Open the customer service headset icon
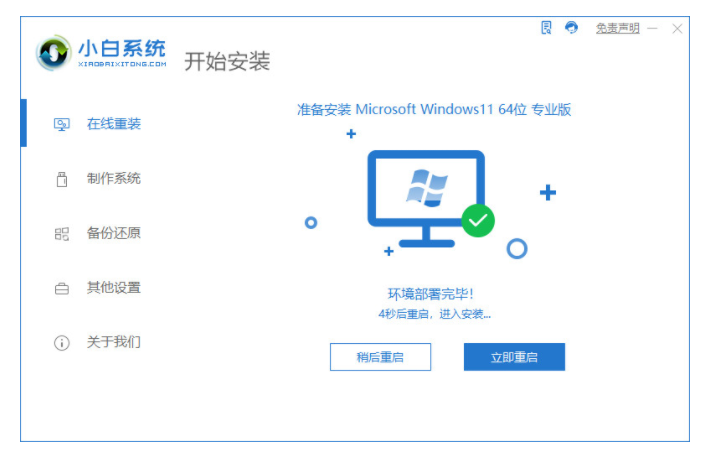The width and height of the screenshot is (706, 449). coord(571,28)
